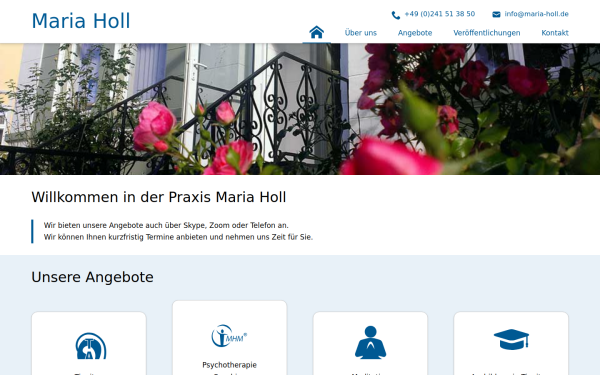The width and height of the screenshot is (600, 375).
Task: Go to the Kontakt page
Action: click(x=555, y=33)
